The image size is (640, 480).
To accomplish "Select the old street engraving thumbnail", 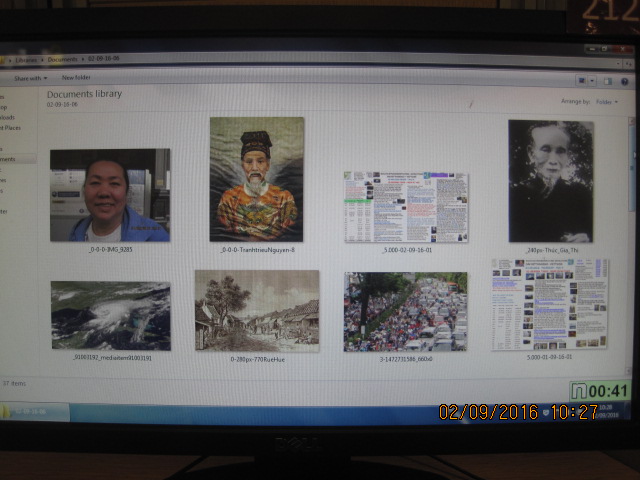I will (x=257, y=311).
